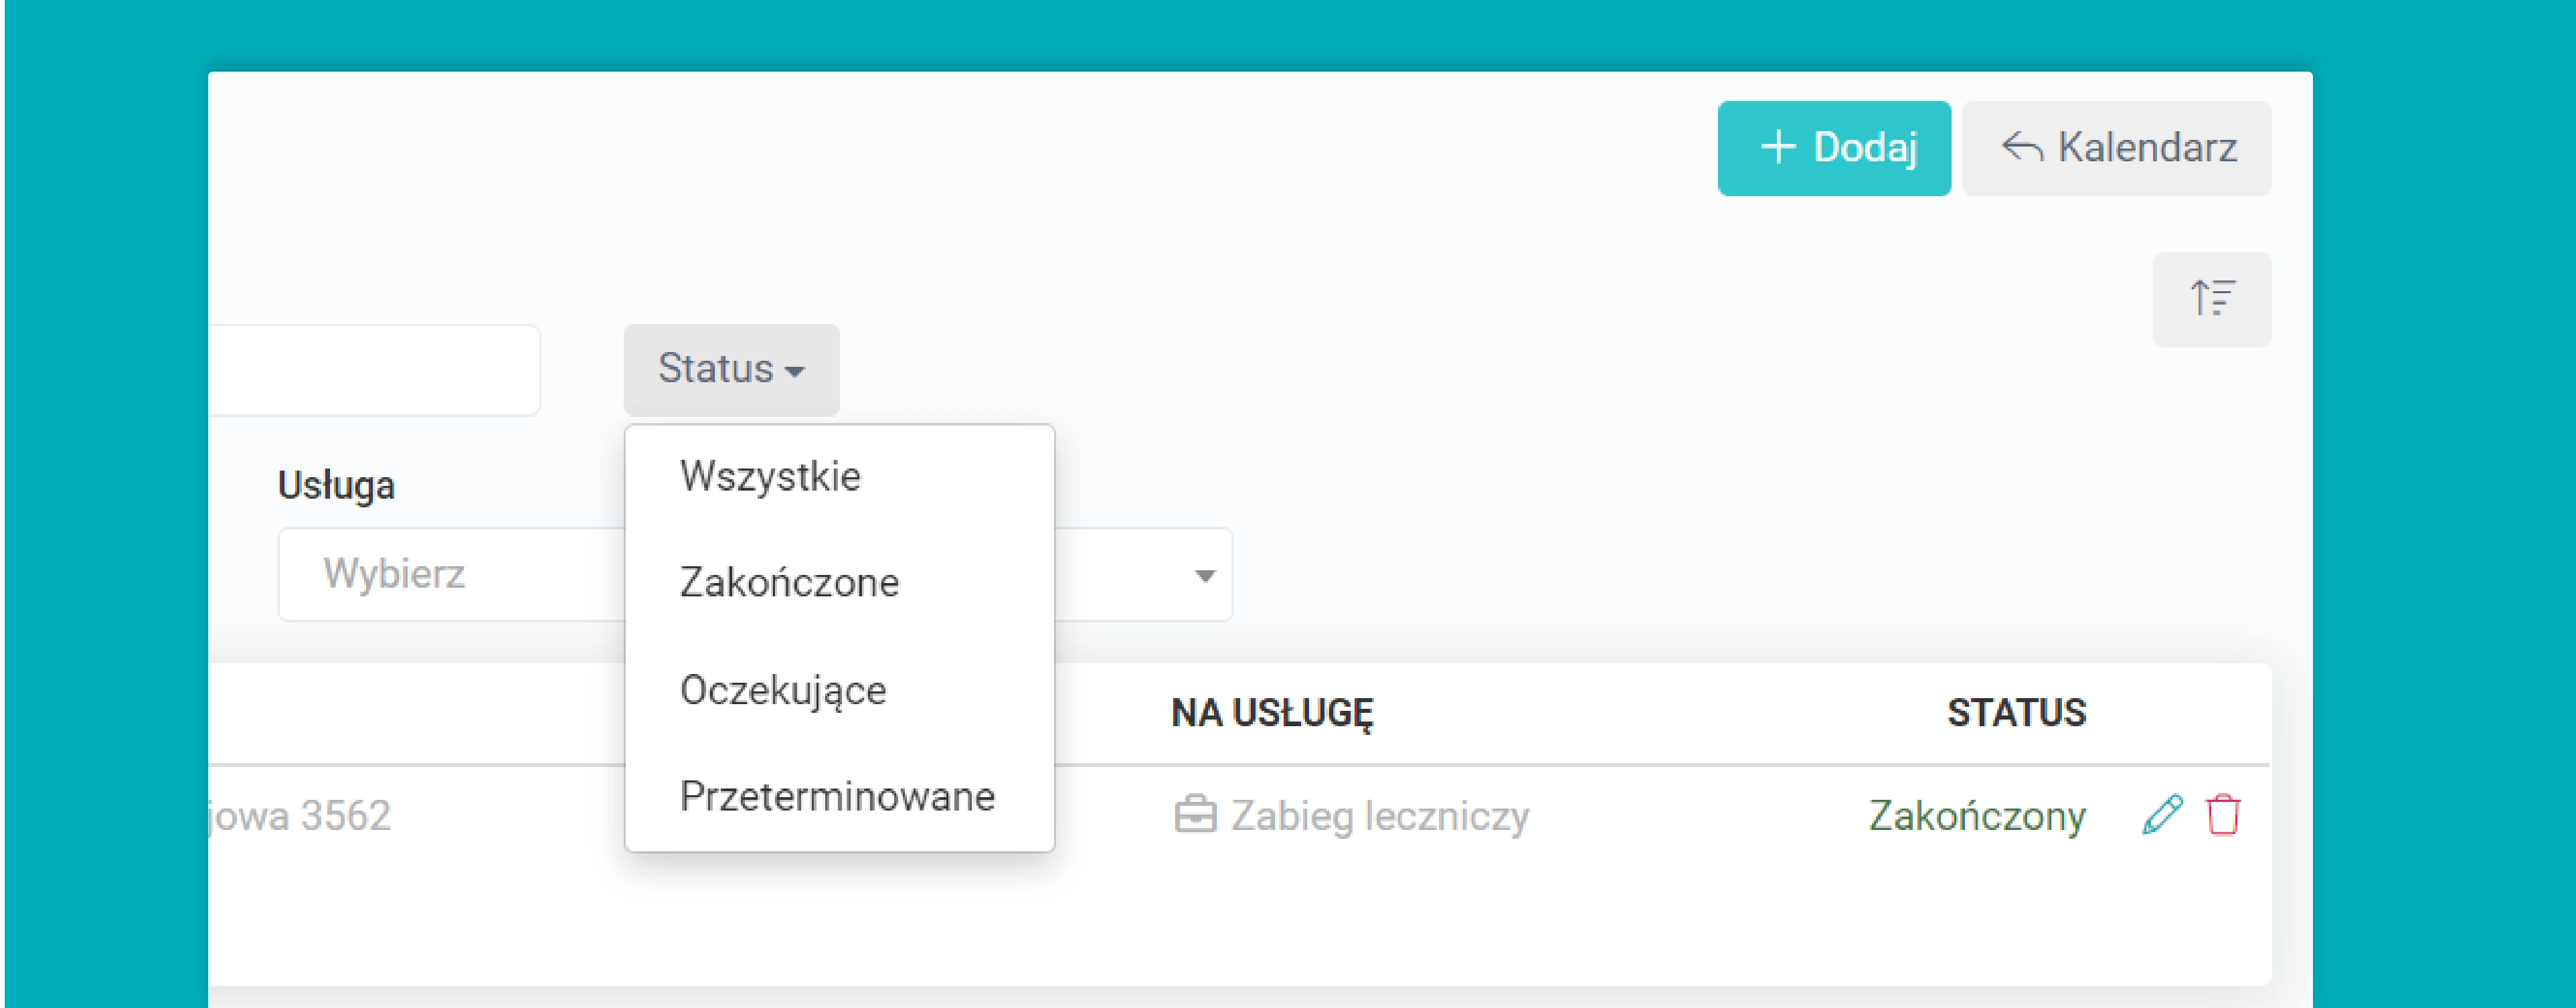Click the Usługa field label
2576x1008 pixels.
pos(336,486)
